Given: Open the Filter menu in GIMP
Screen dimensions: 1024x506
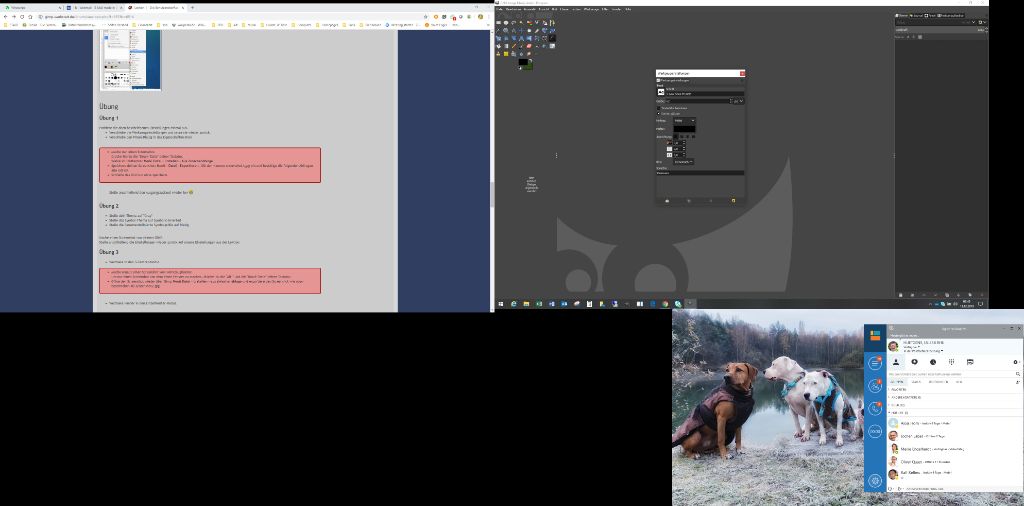Looking at the screenshot, I should click(605, 9).
